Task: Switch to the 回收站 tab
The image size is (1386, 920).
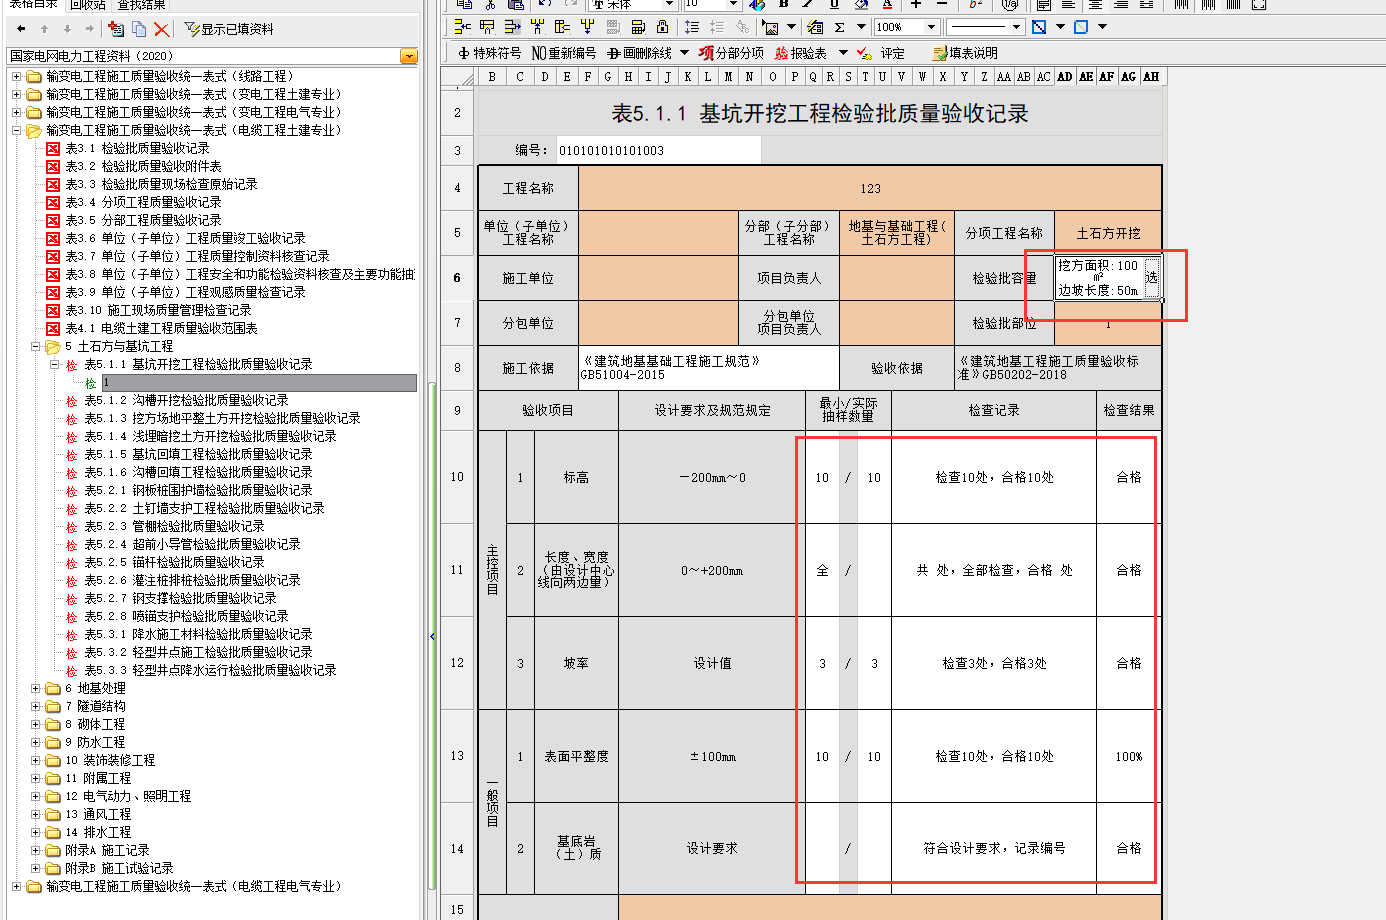Action: pyautogui.click(x=87, y=5)
